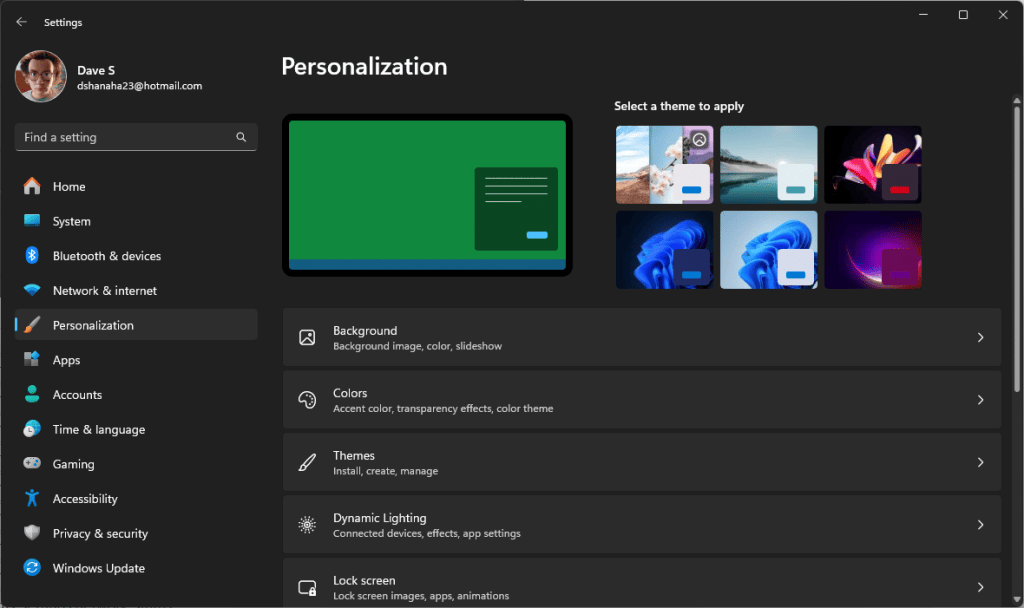The width and height of the screenshot is (1024, 608).
Task: Expand the Background row chevron
Action: coord(980,337)
